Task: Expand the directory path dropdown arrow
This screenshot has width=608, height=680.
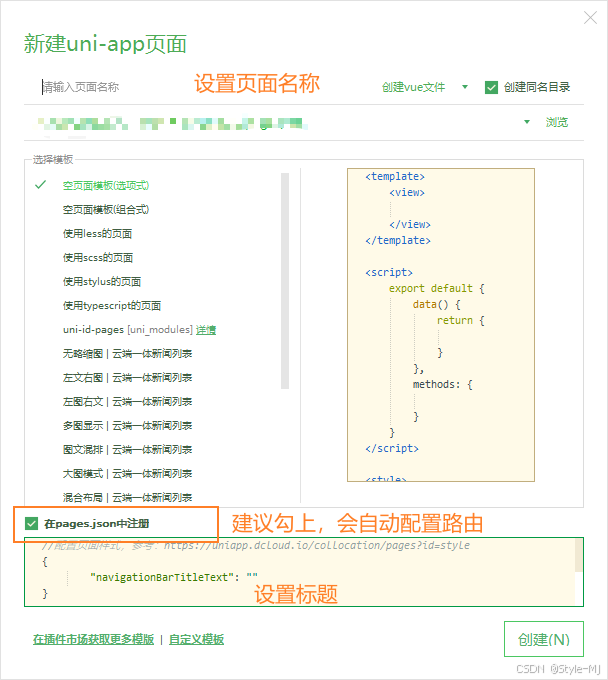Action: pyautogui.click(x=526, y=122)
